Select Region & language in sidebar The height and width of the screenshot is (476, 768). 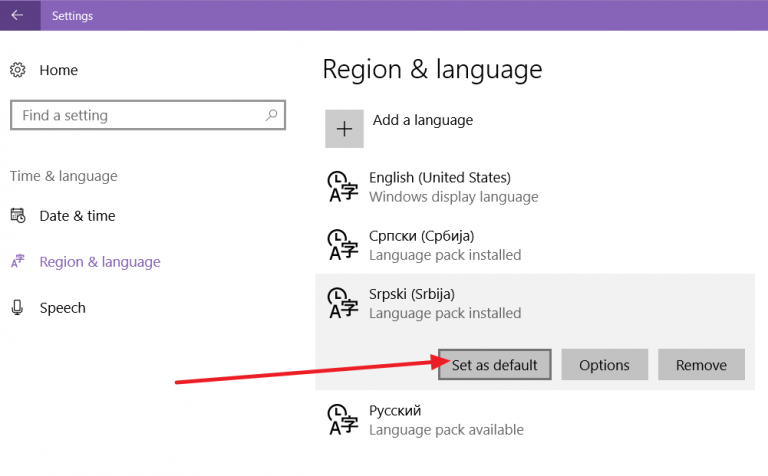100,262
